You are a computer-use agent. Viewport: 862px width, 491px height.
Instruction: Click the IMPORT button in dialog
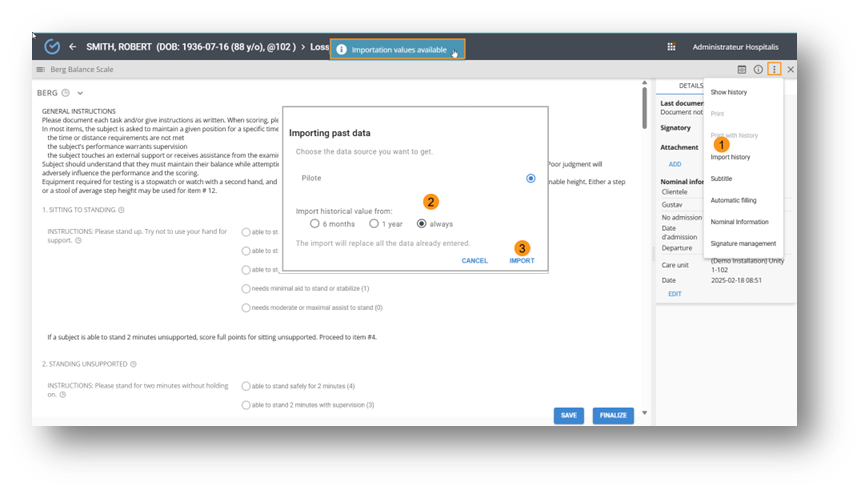(521, 261)
